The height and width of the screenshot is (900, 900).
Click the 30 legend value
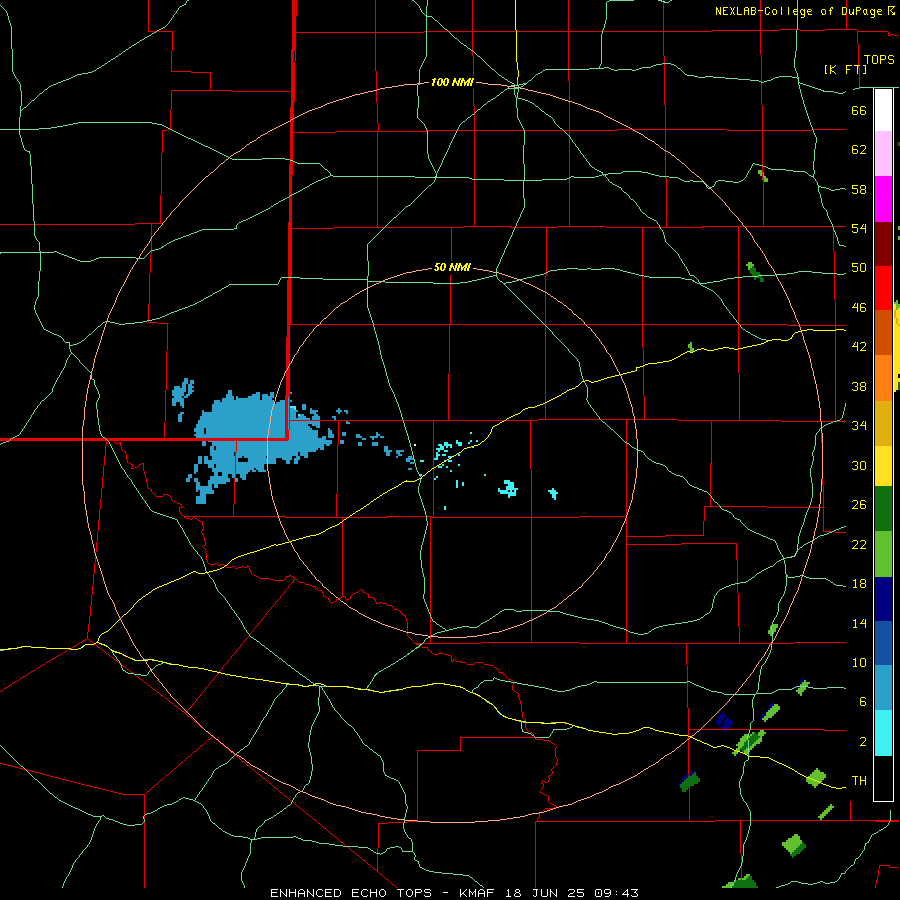(859, 465)
